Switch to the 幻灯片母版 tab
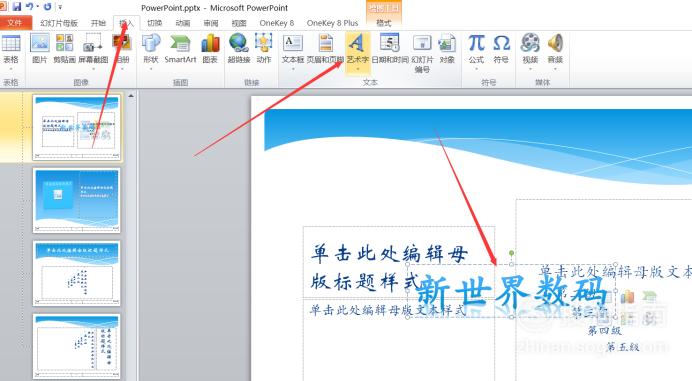Viewport: 692px width, 381px height. click(x=59, y=23)
